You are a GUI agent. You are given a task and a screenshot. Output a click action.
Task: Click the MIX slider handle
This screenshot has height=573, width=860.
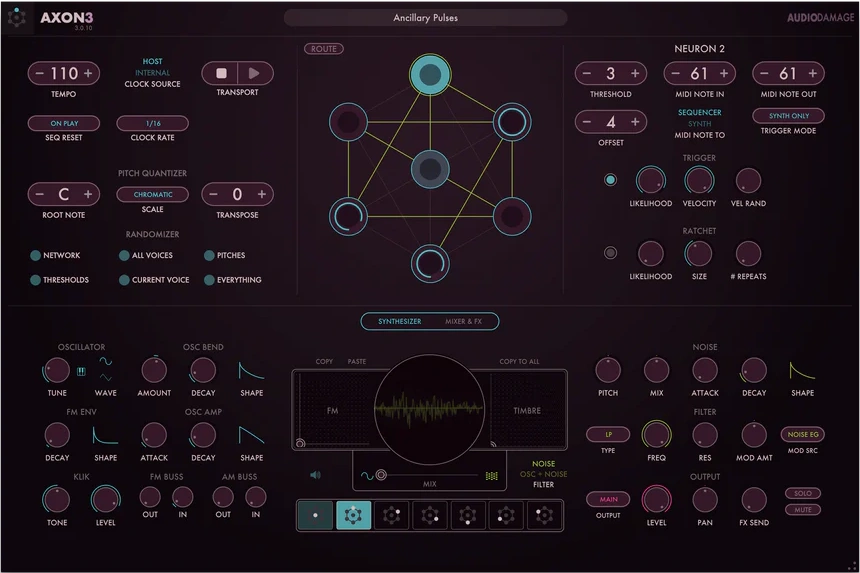point(381,475)
